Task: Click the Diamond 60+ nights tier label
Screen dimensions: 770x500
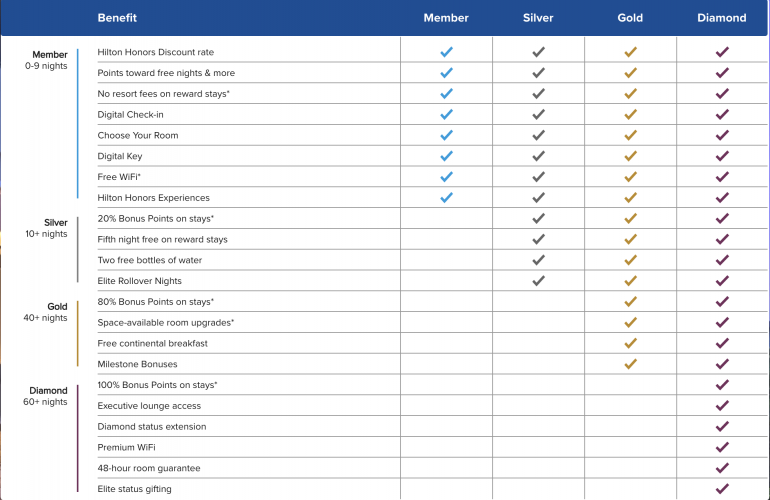Action: pyautogui.click(x=47, y=396)
